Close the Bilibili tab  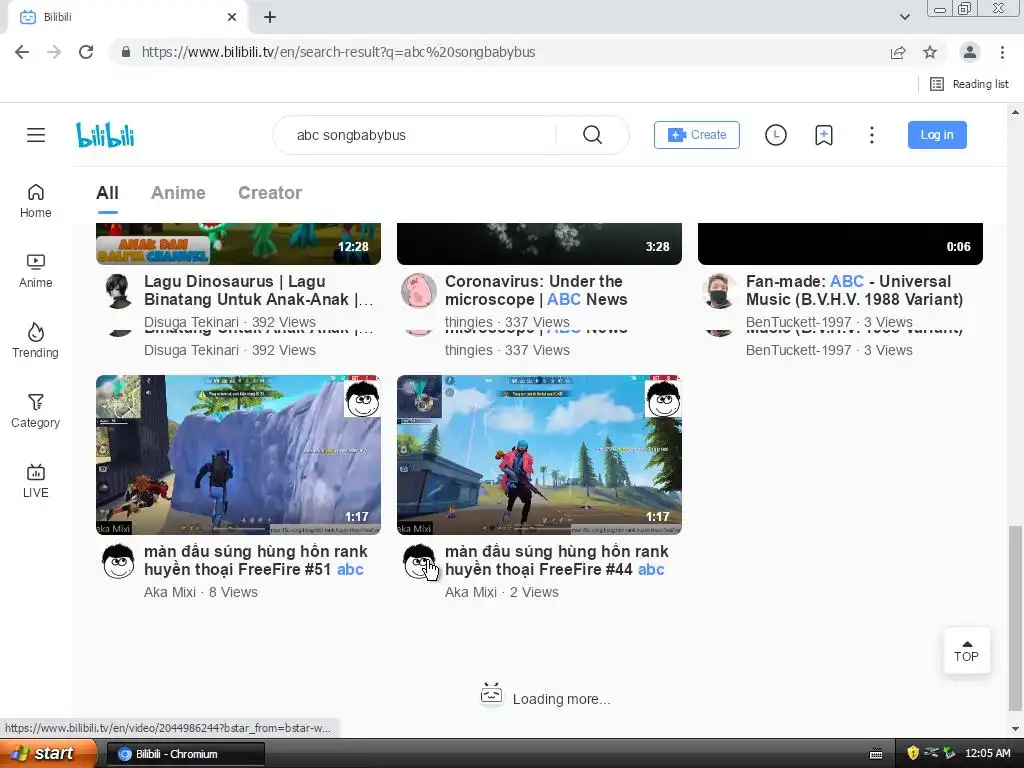pyautogui.click(x=232, y=17)
